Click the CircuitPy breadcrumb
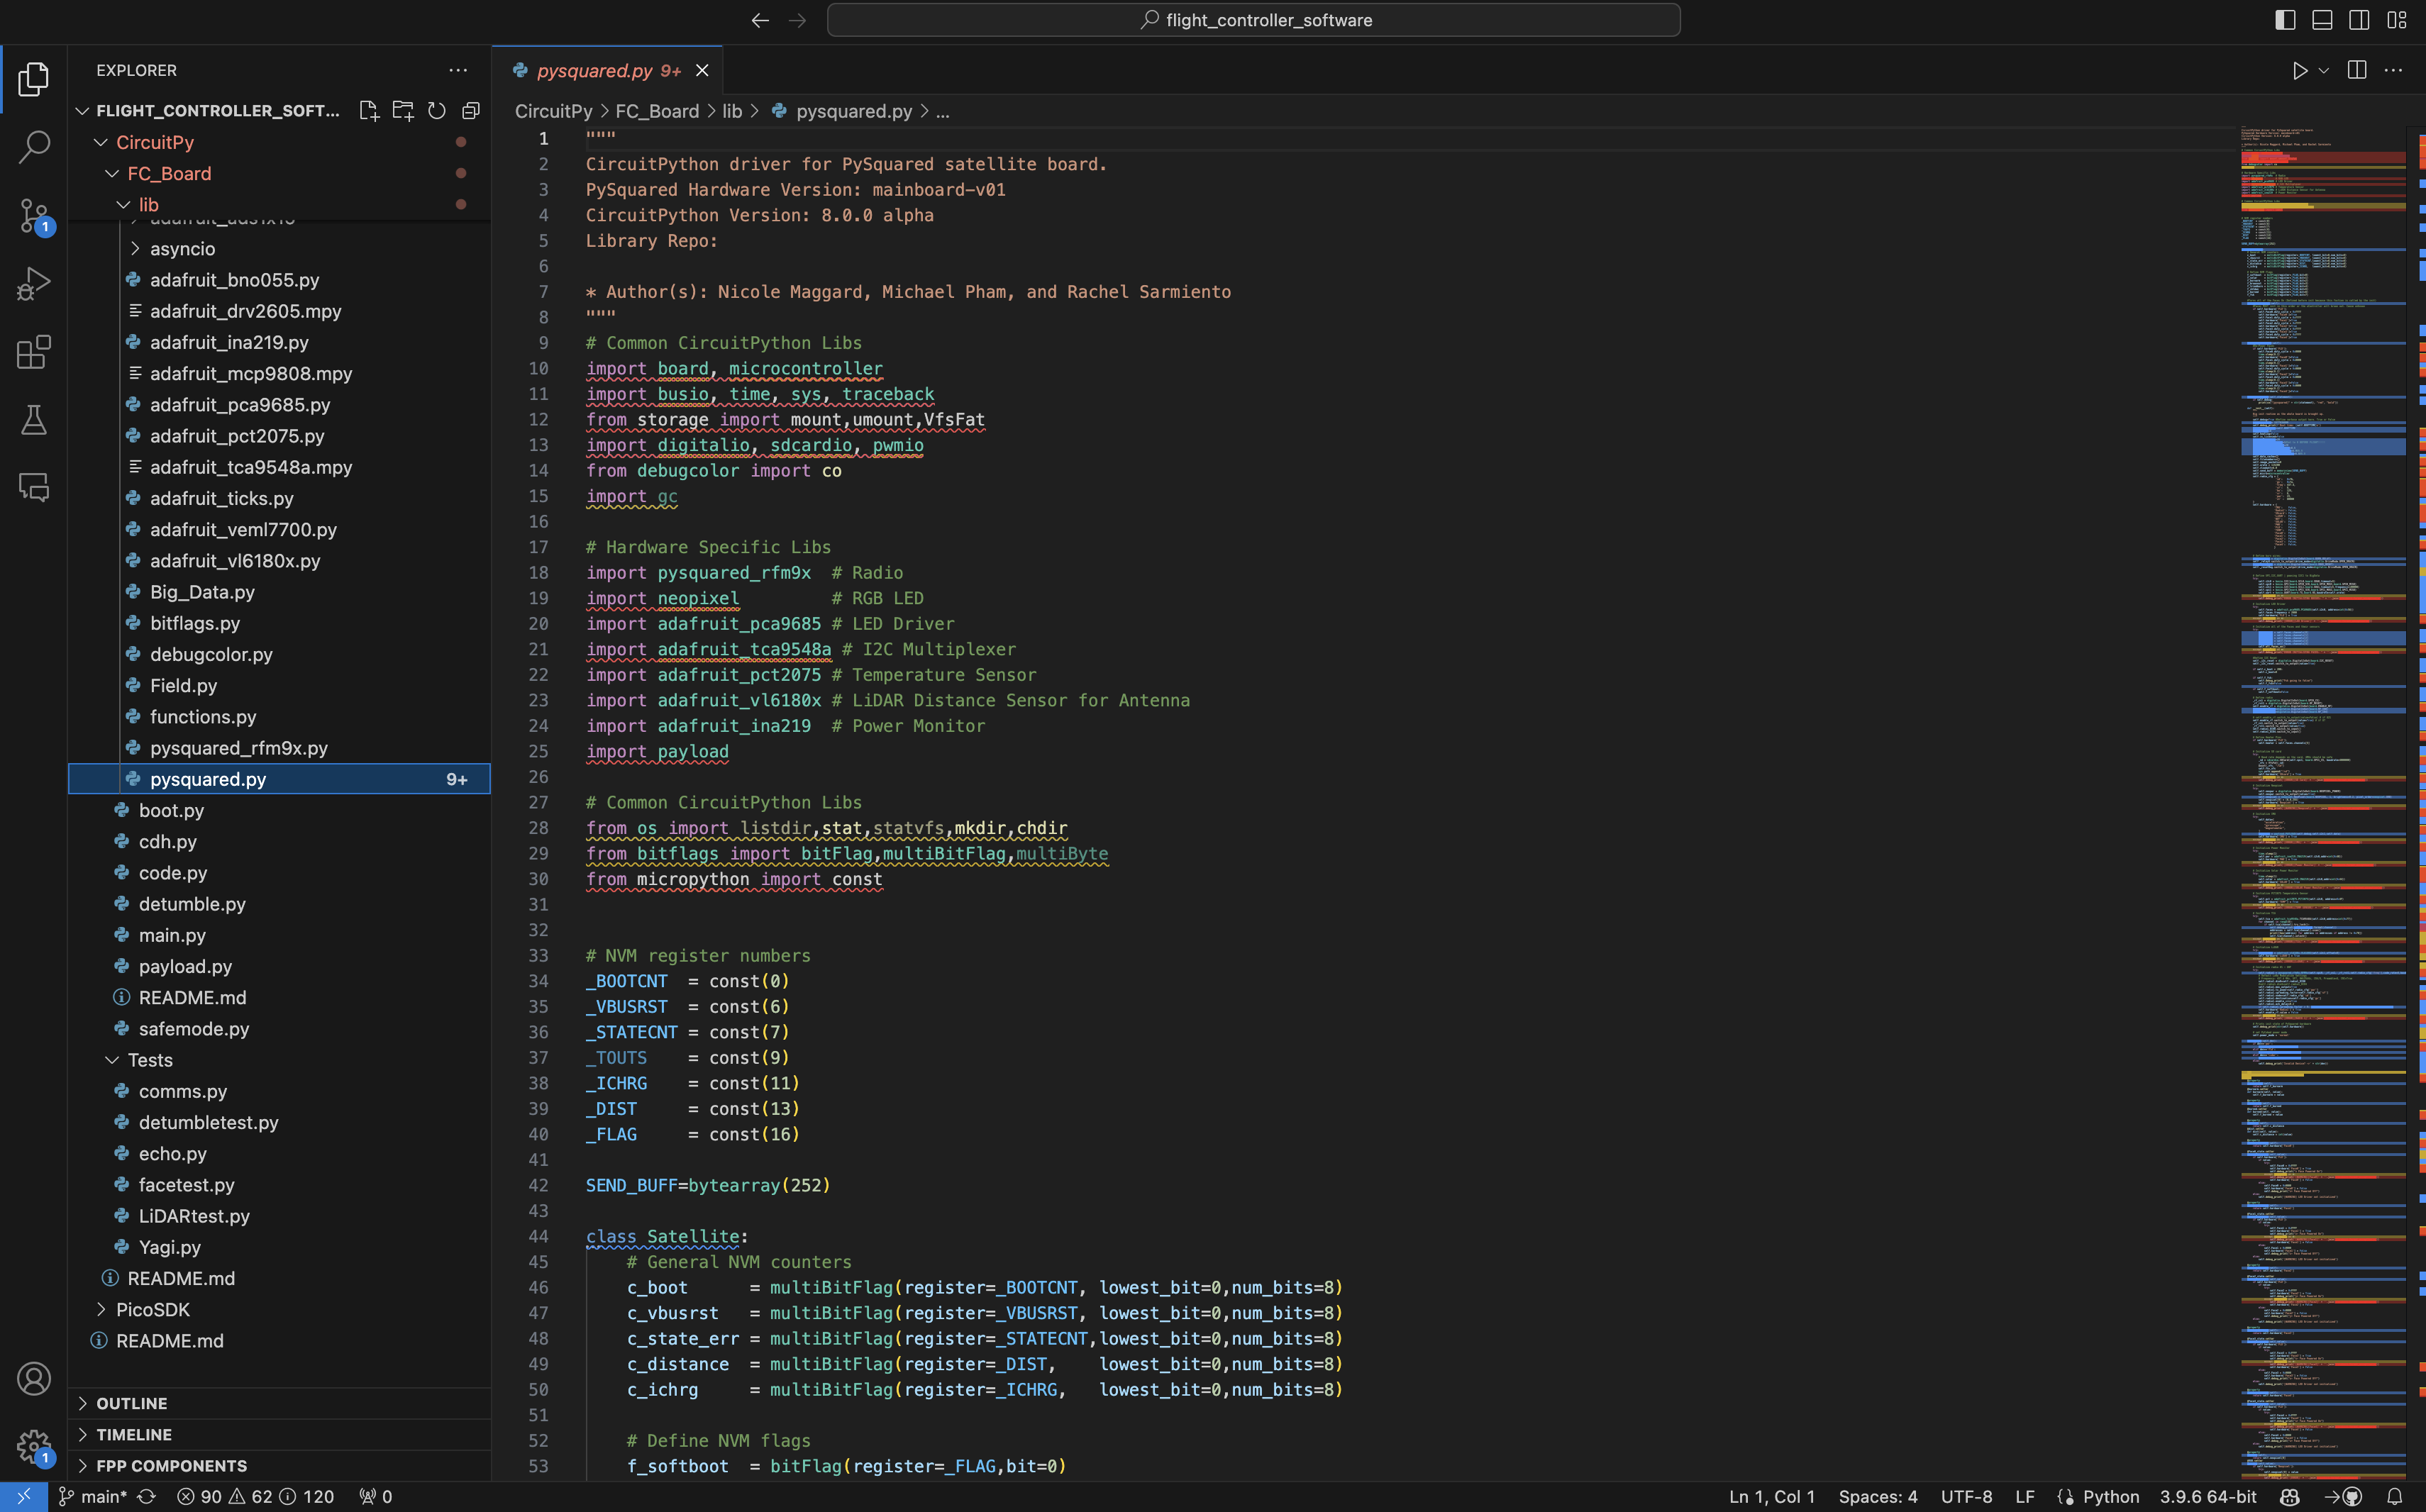This screenshot has width=2426, height=1512. point(553,111)
